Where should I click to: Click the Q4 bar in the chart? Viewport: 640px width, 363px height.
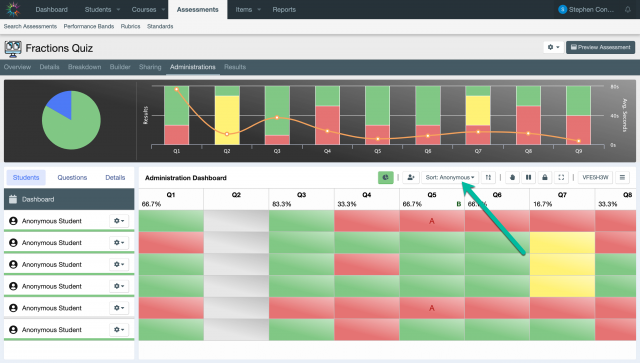(327, 115)
